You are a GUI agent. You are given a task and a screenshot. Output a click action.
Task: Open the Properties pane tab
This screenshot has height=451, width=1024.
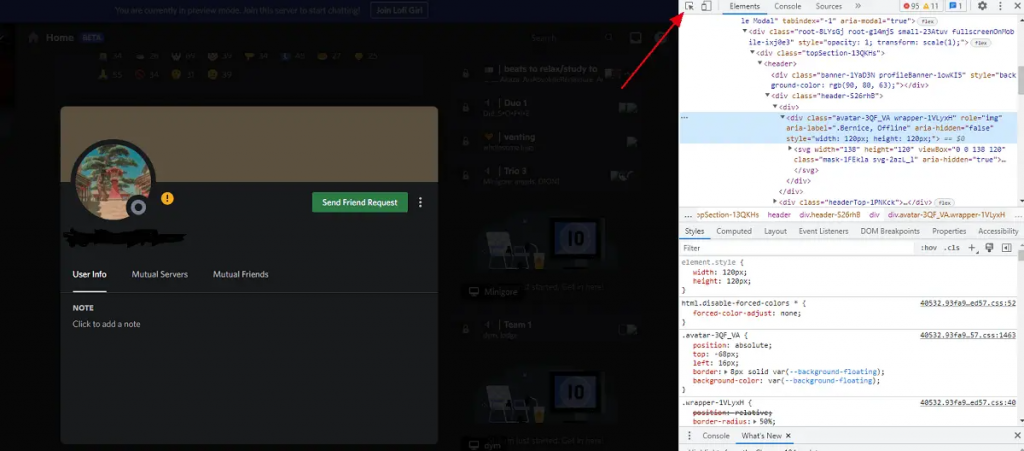[949, 231]
